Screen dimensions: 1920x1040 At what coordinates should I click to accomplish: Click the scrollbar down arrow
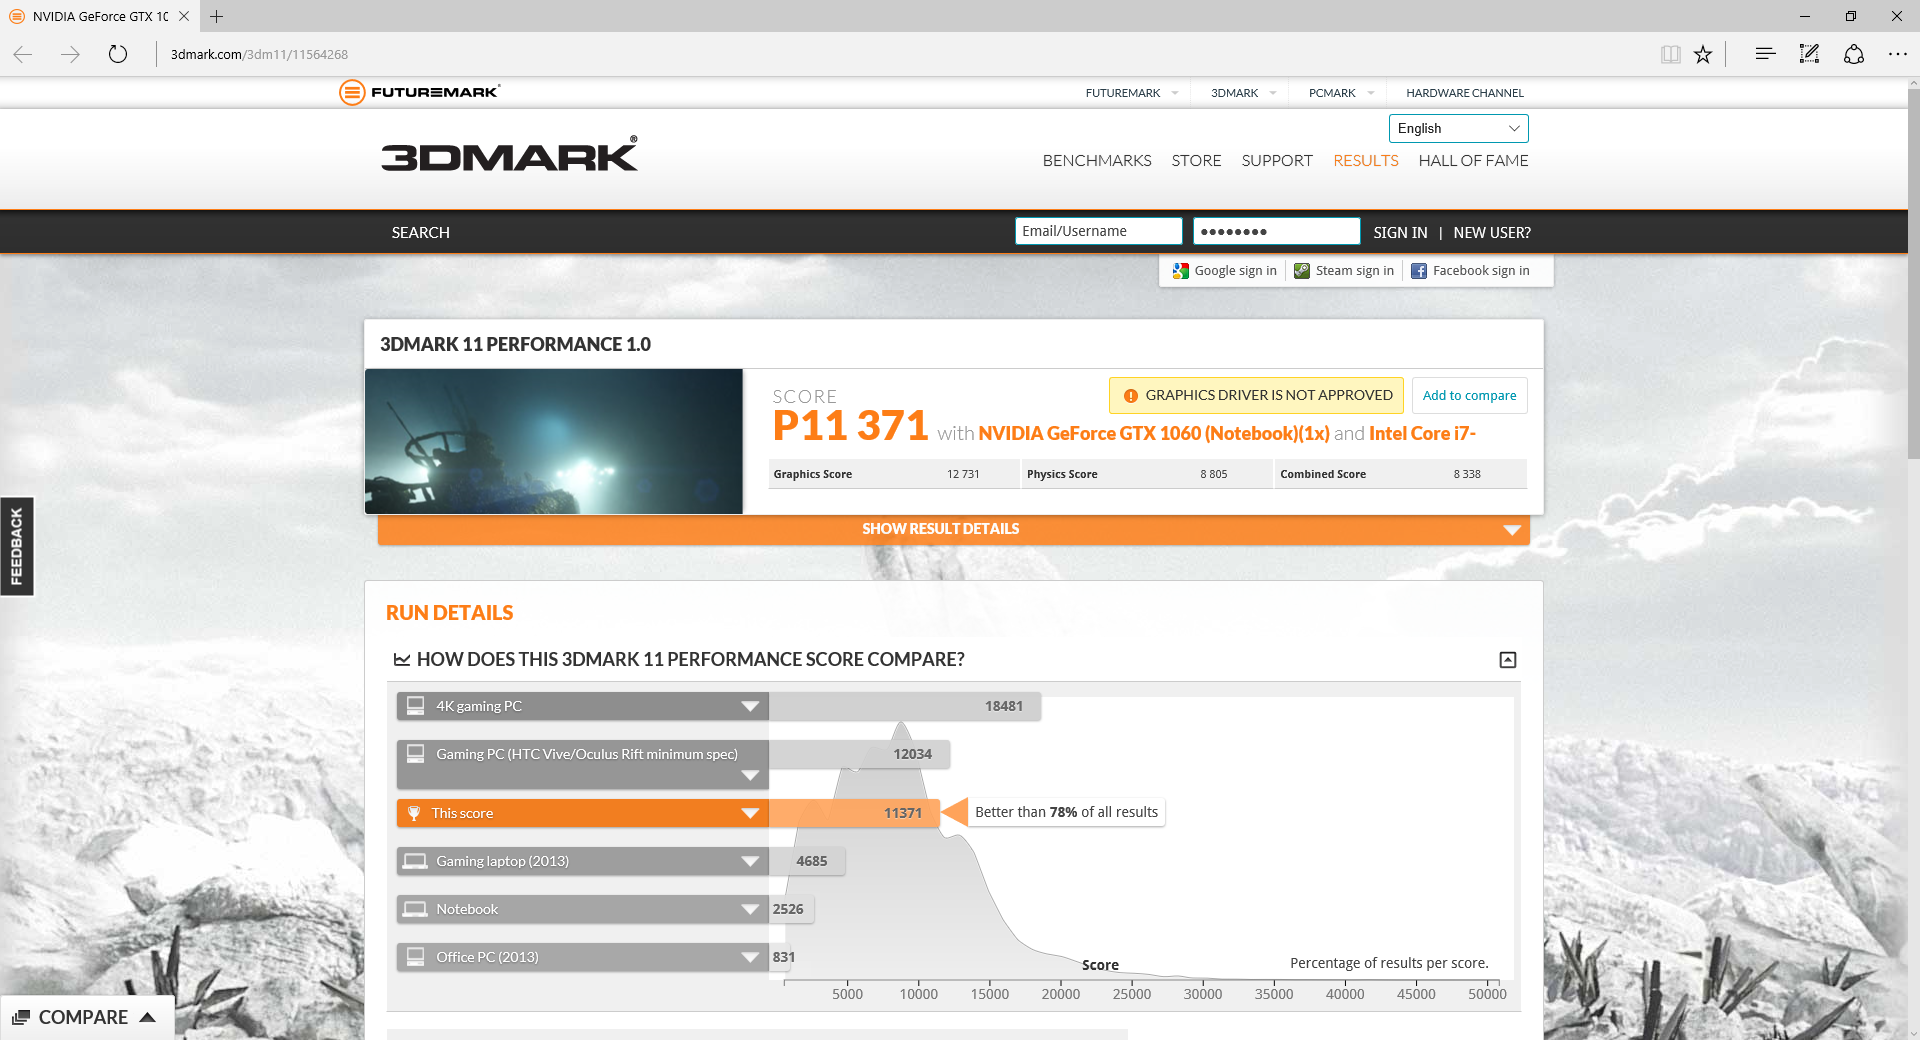[x=1913, y=1032]
